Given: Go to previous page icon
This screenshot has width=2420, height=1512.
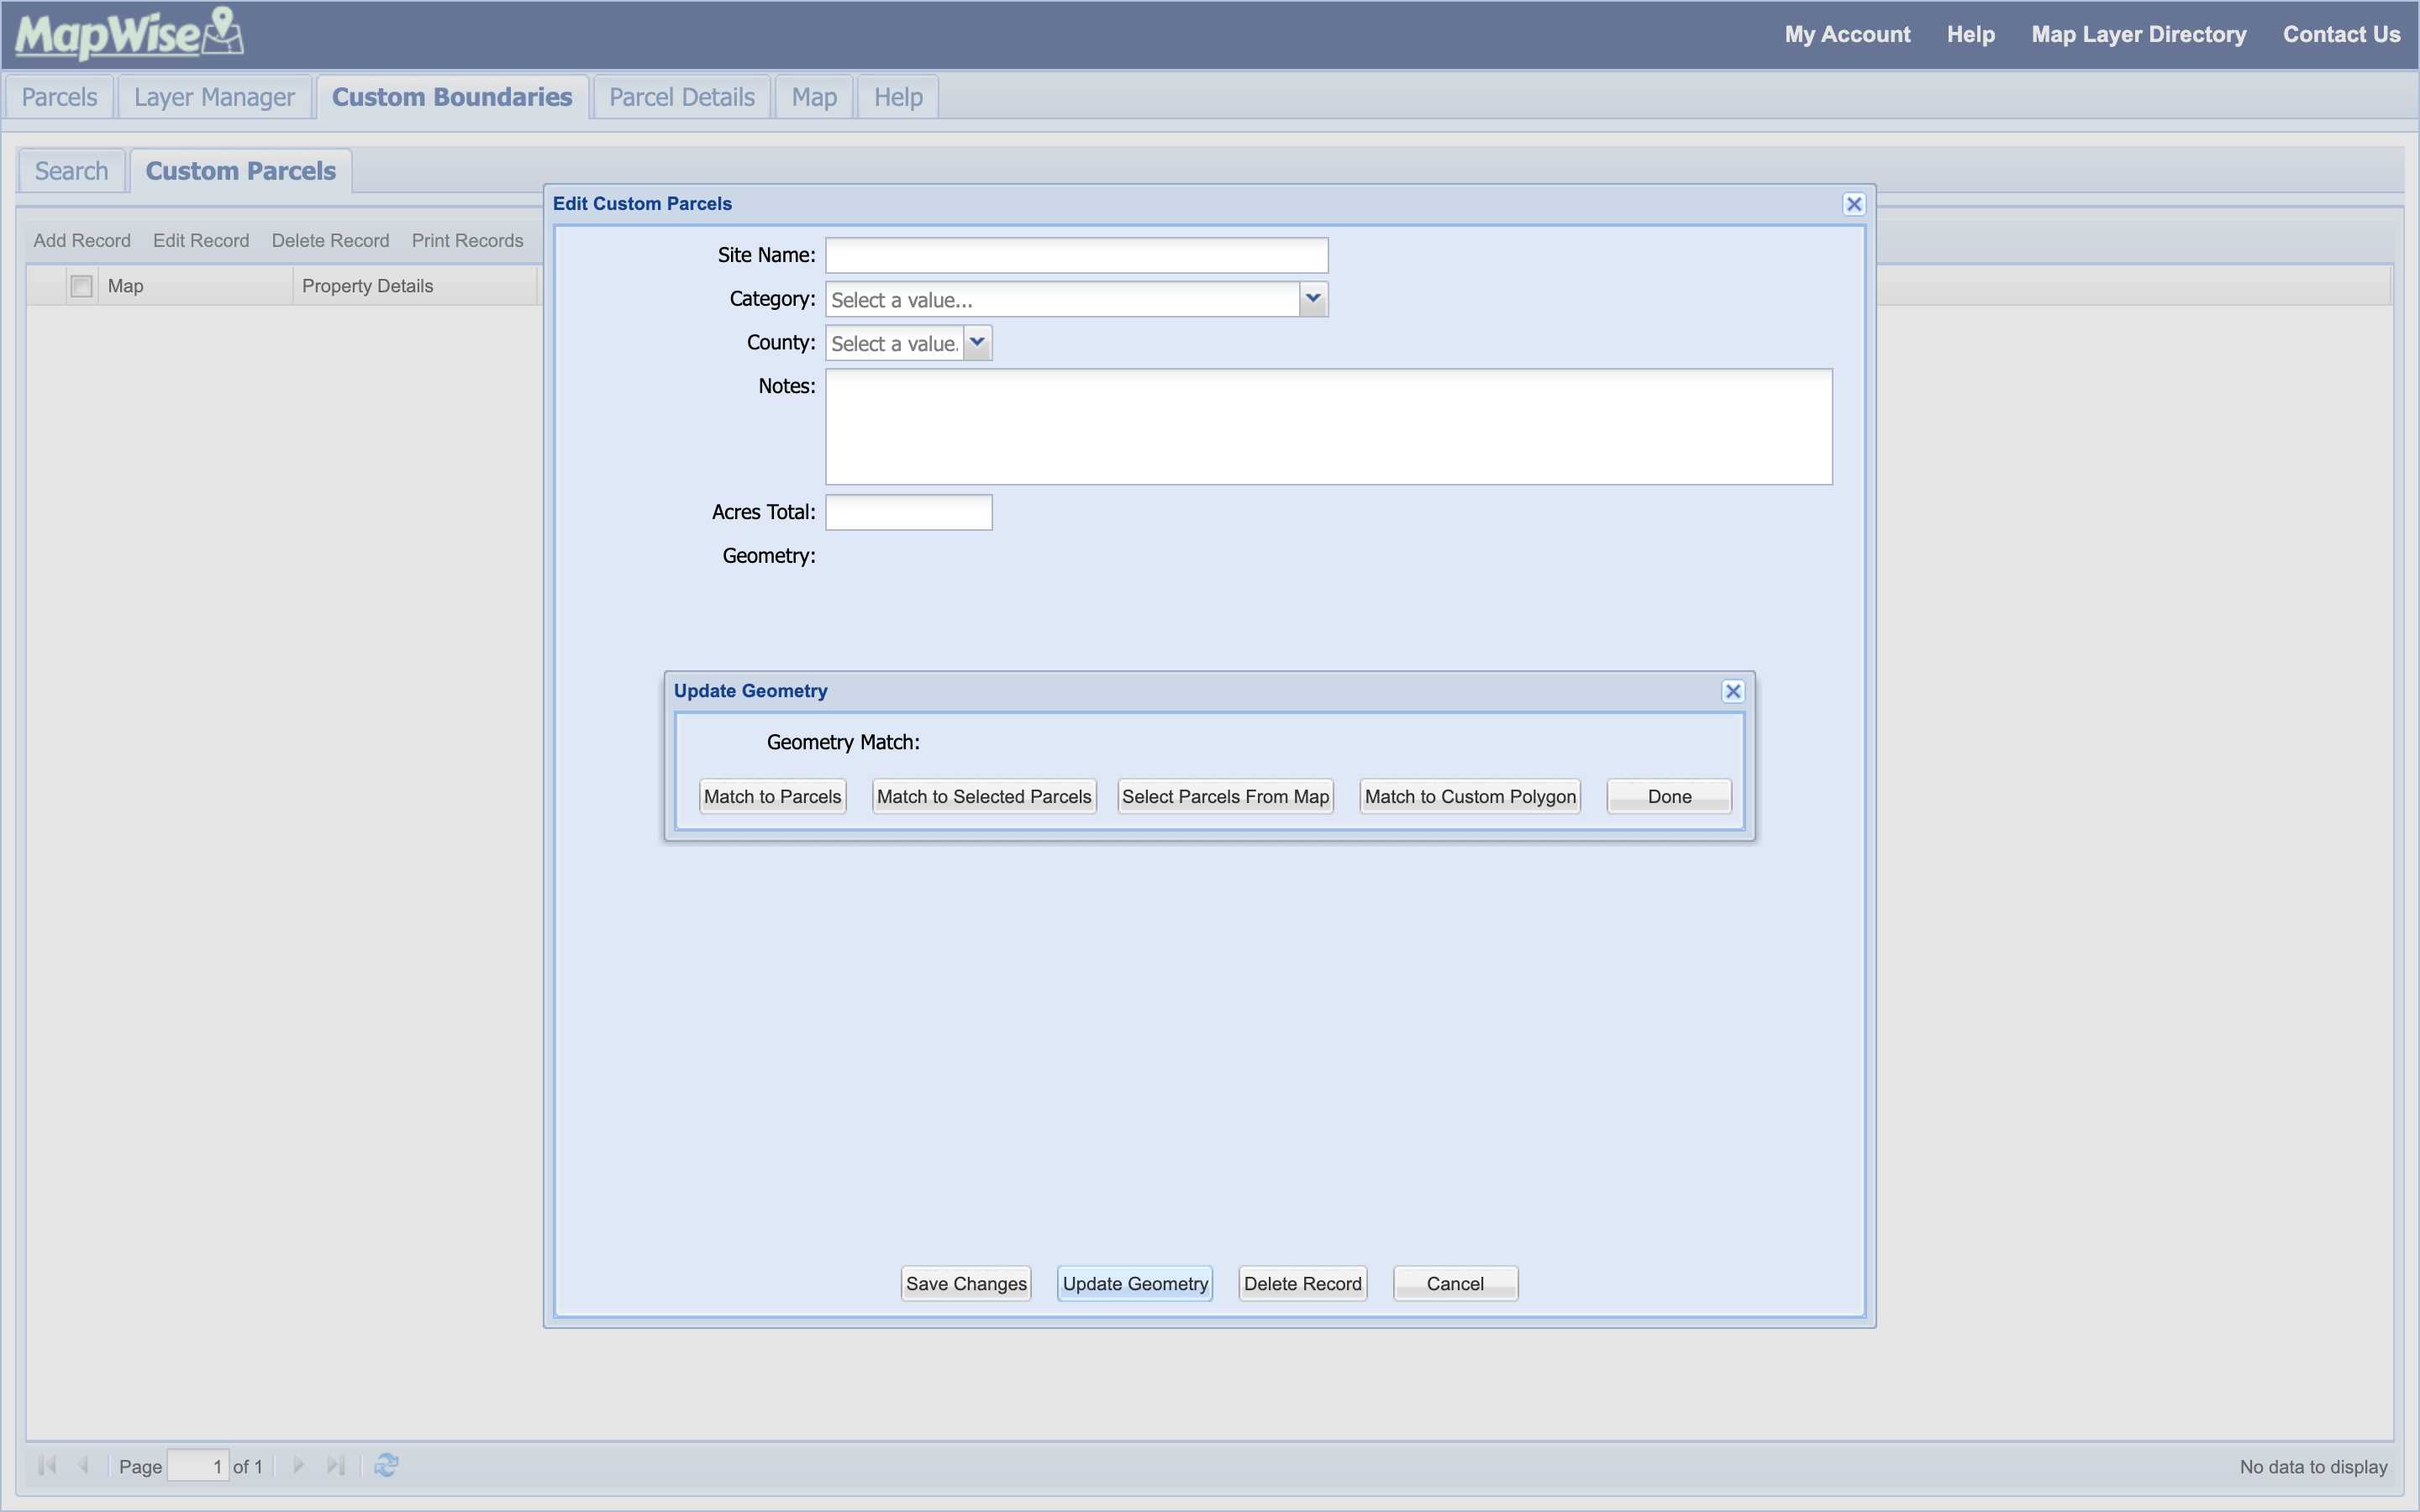Looking at the screenshot, I should coord(83,1465).
